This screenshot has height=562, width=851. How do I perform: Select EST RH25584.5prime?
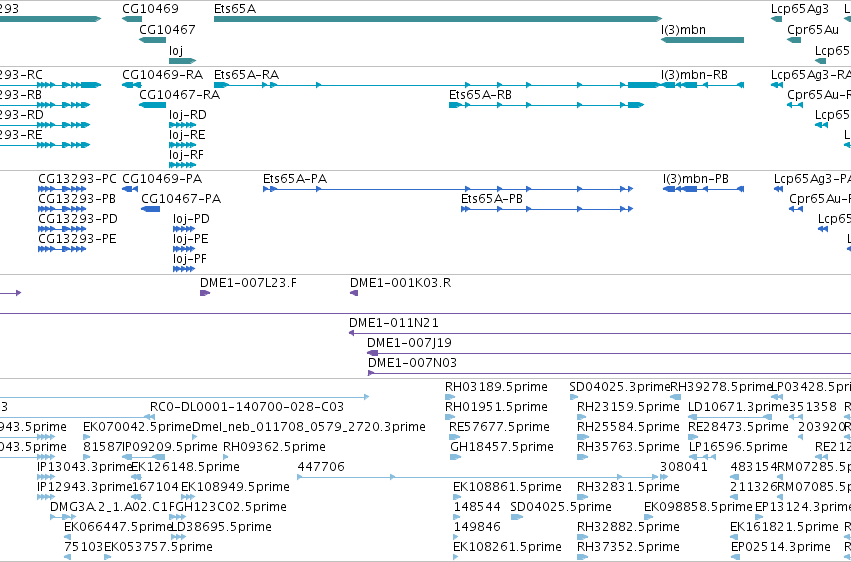coord(628,427)
